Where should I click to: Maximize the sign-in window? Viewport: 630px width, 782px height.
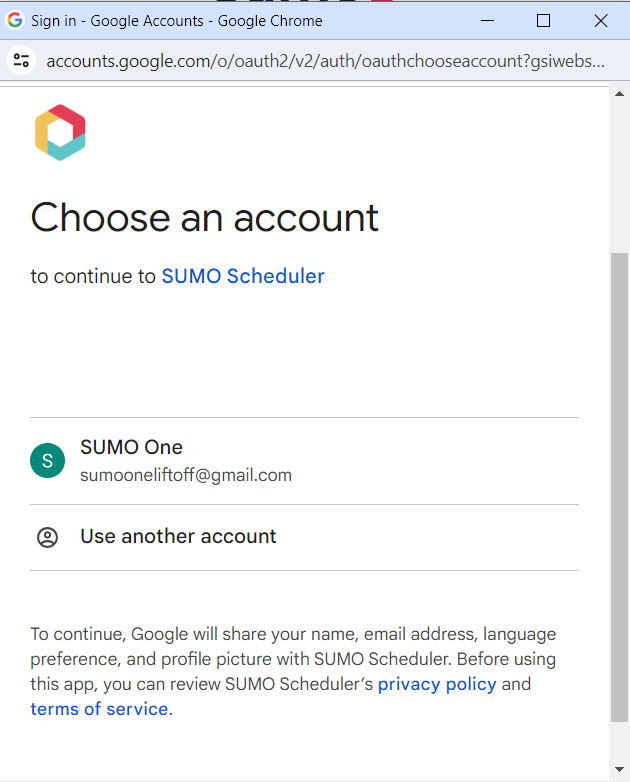(543, 20)
